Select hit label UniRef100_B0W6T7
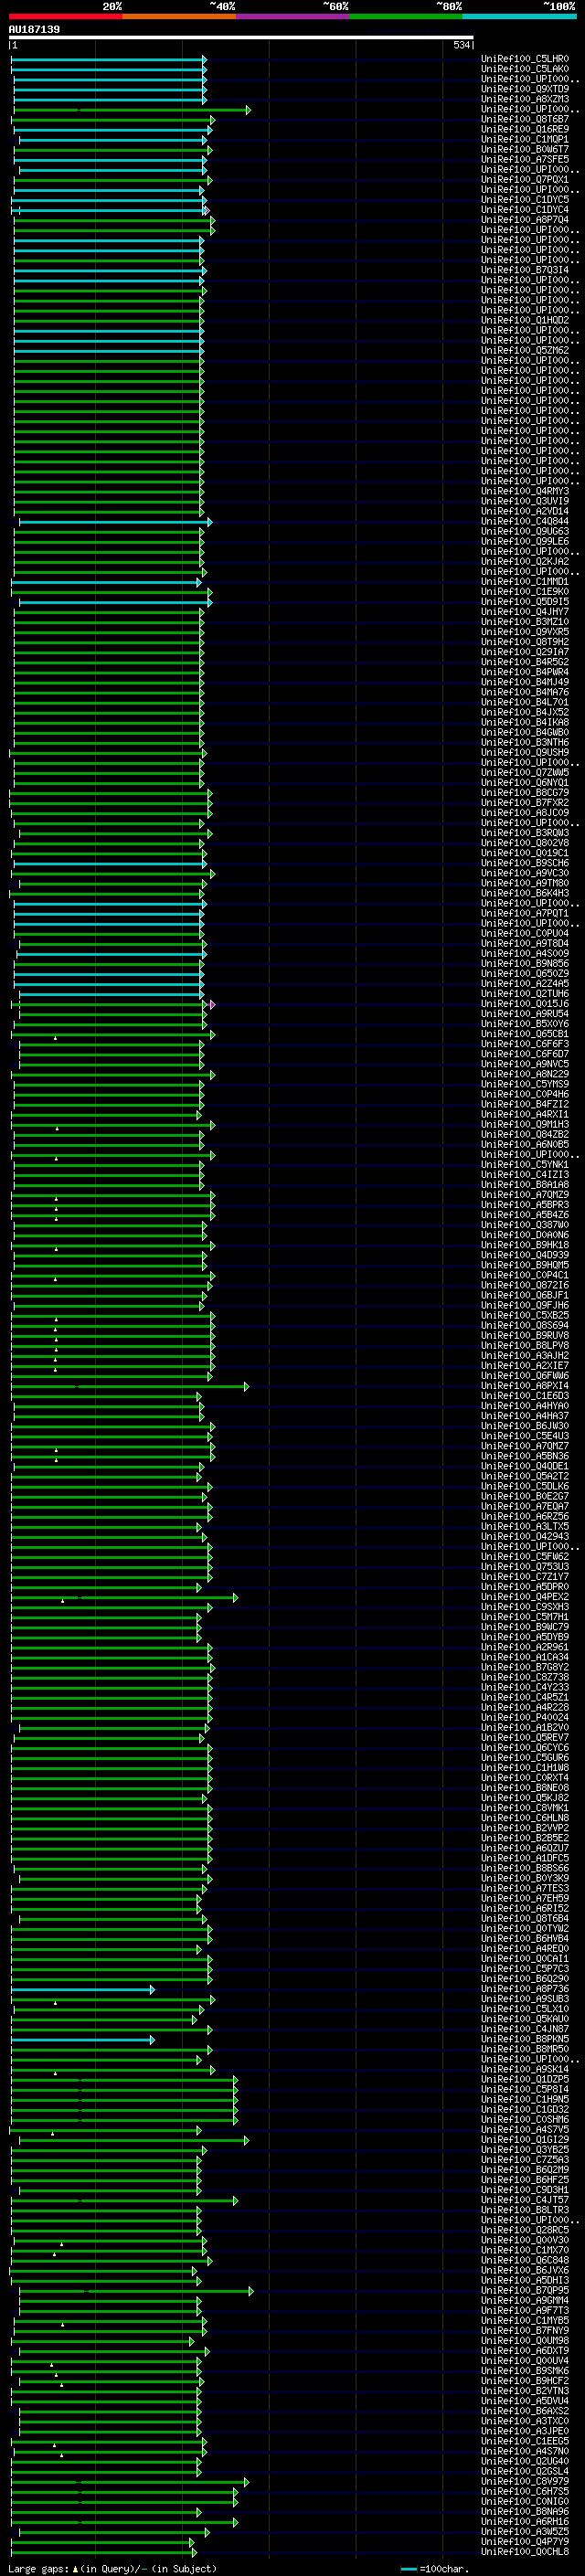The height and width of the screenshot is (2576, 585). coord(525,149)
